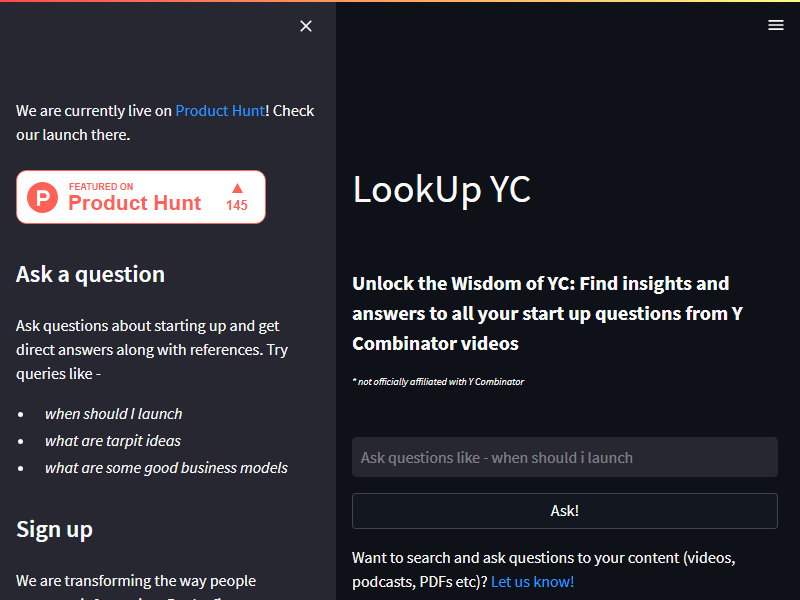Open the hamburger menu

pos(776,25)
